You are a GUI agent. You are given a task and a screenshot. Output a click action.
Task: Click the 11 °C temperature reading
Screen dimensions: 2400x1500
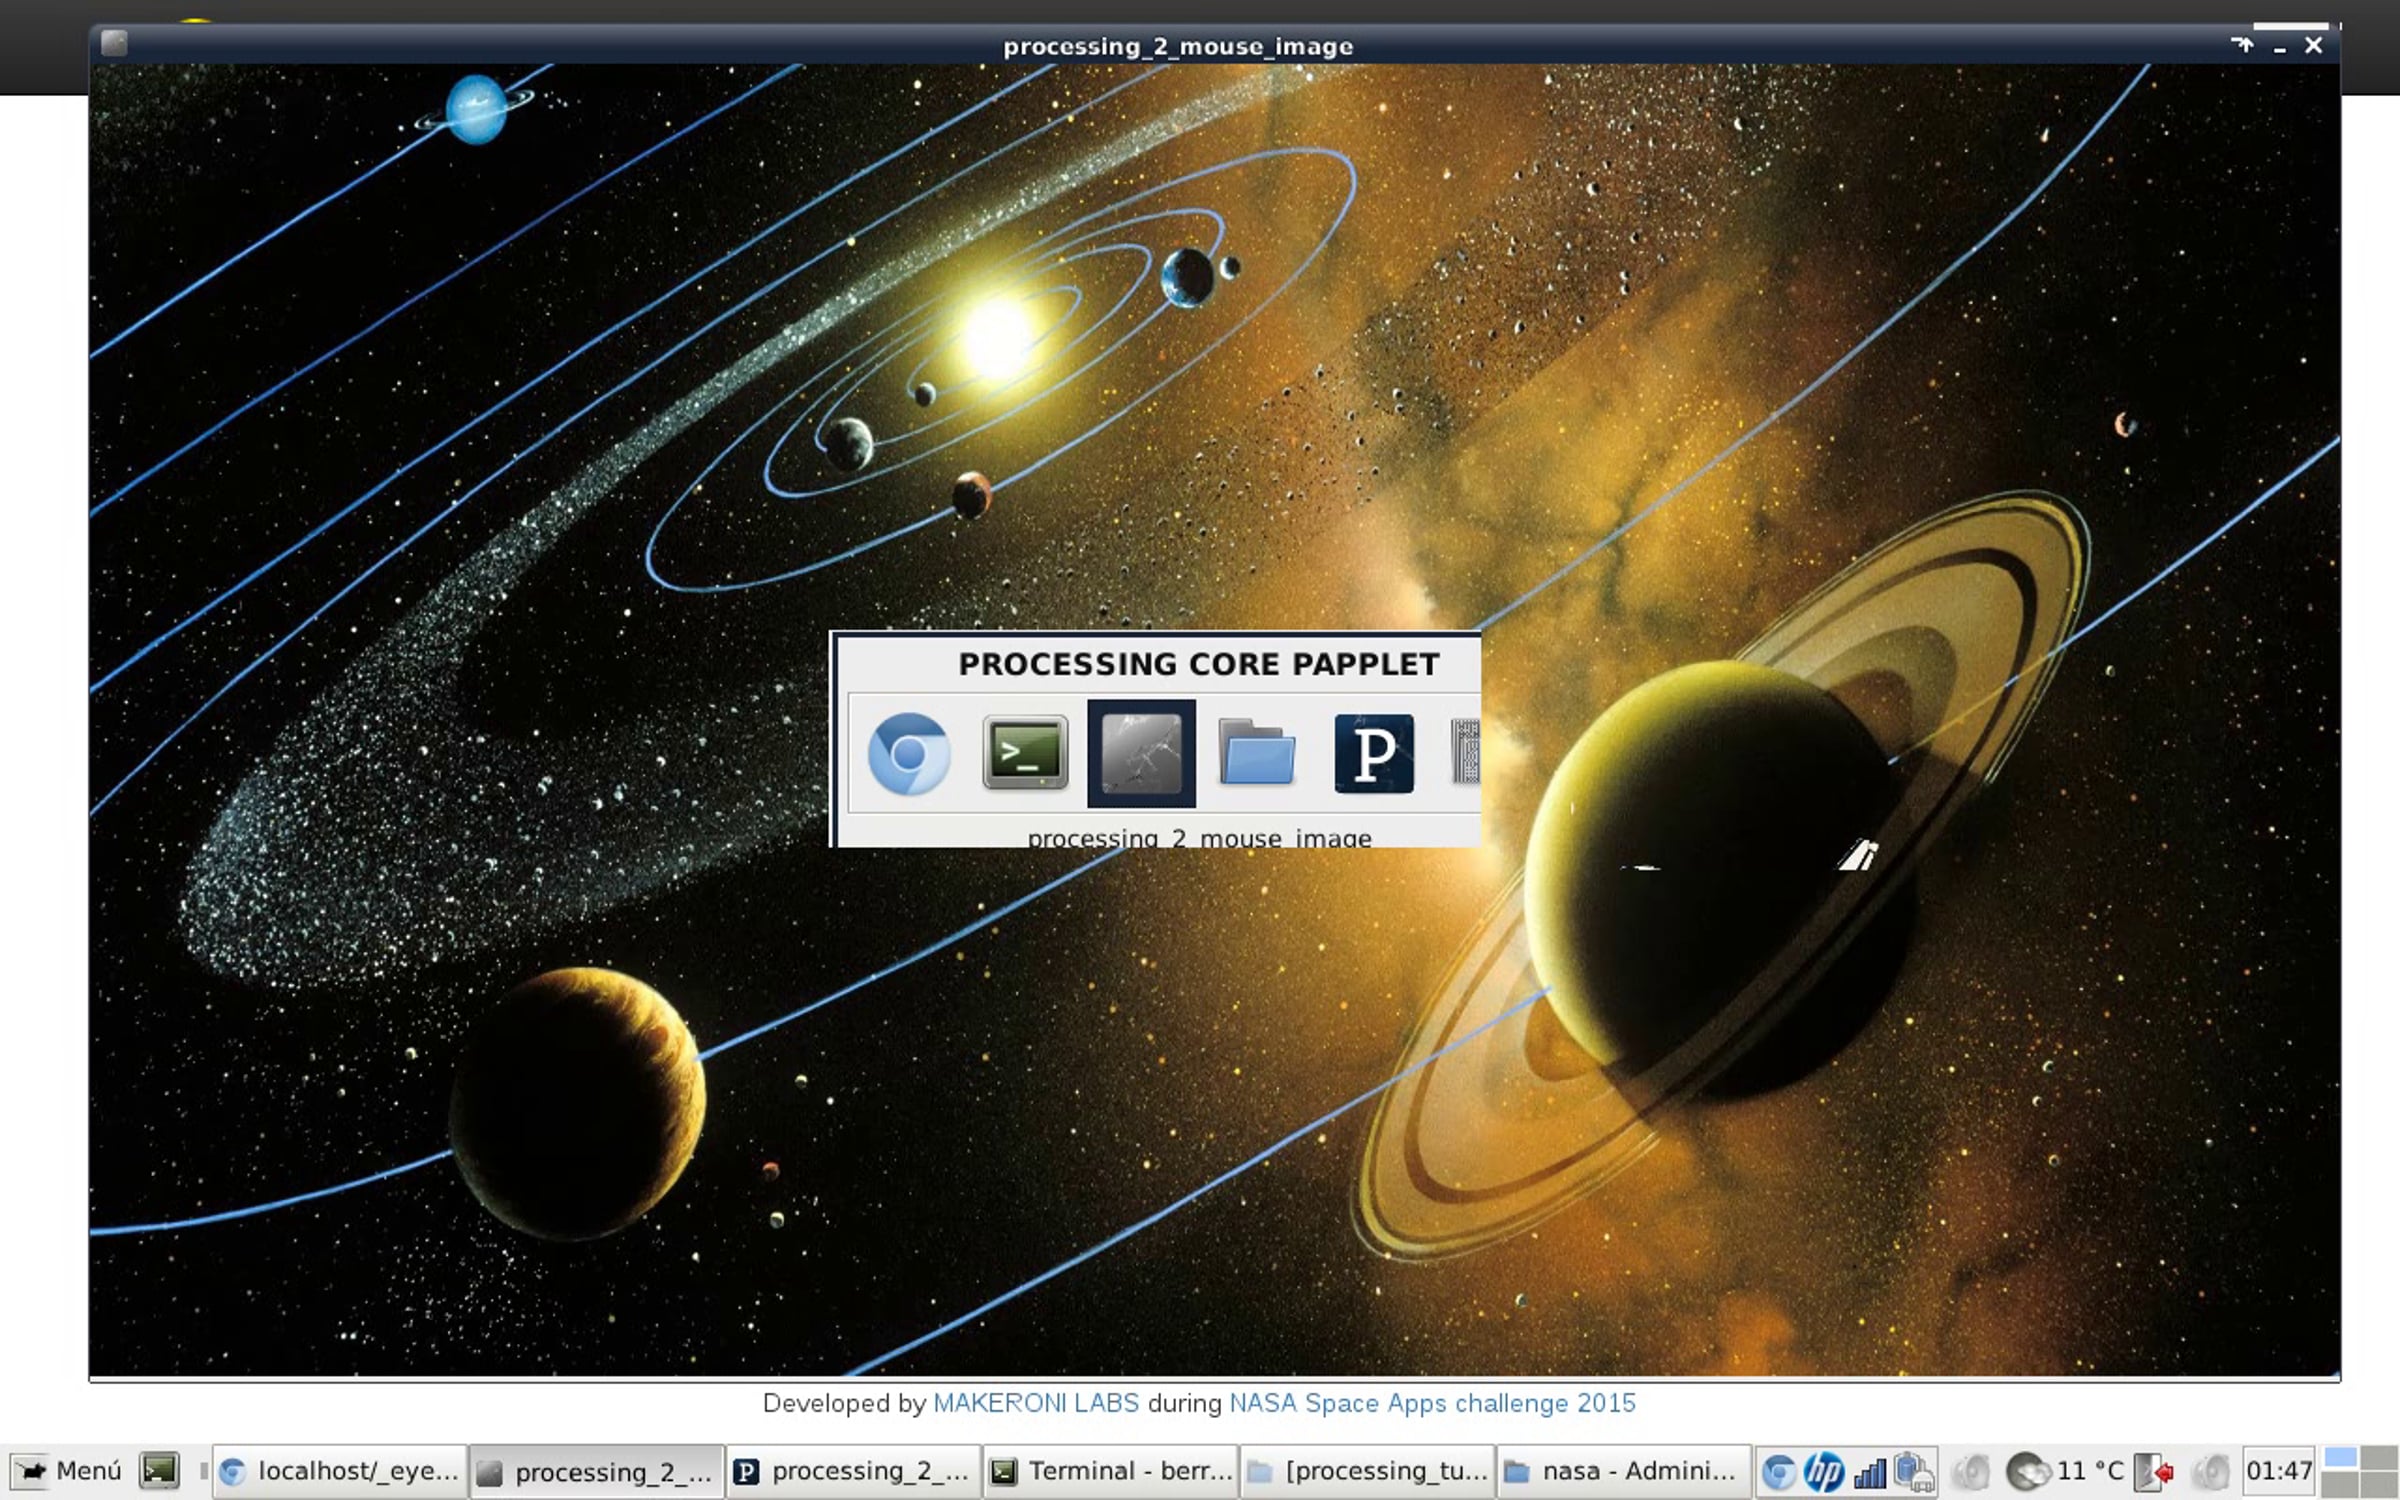point(2090,1471)
